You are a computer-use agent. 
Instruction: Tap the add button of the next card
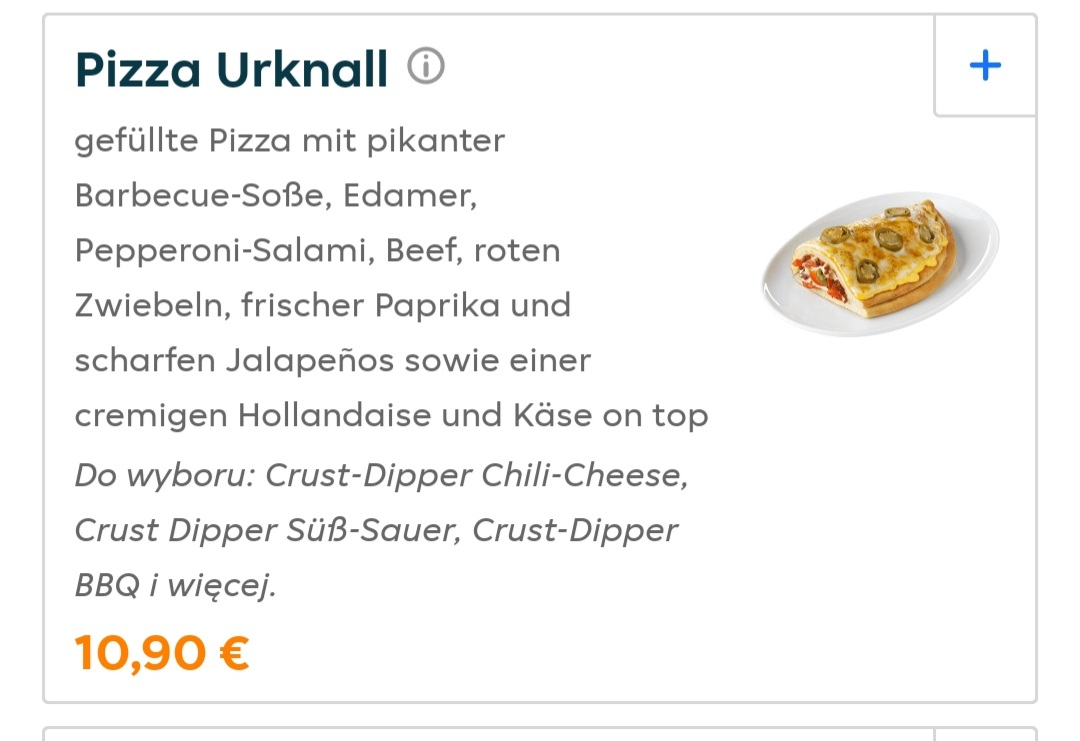985,735
